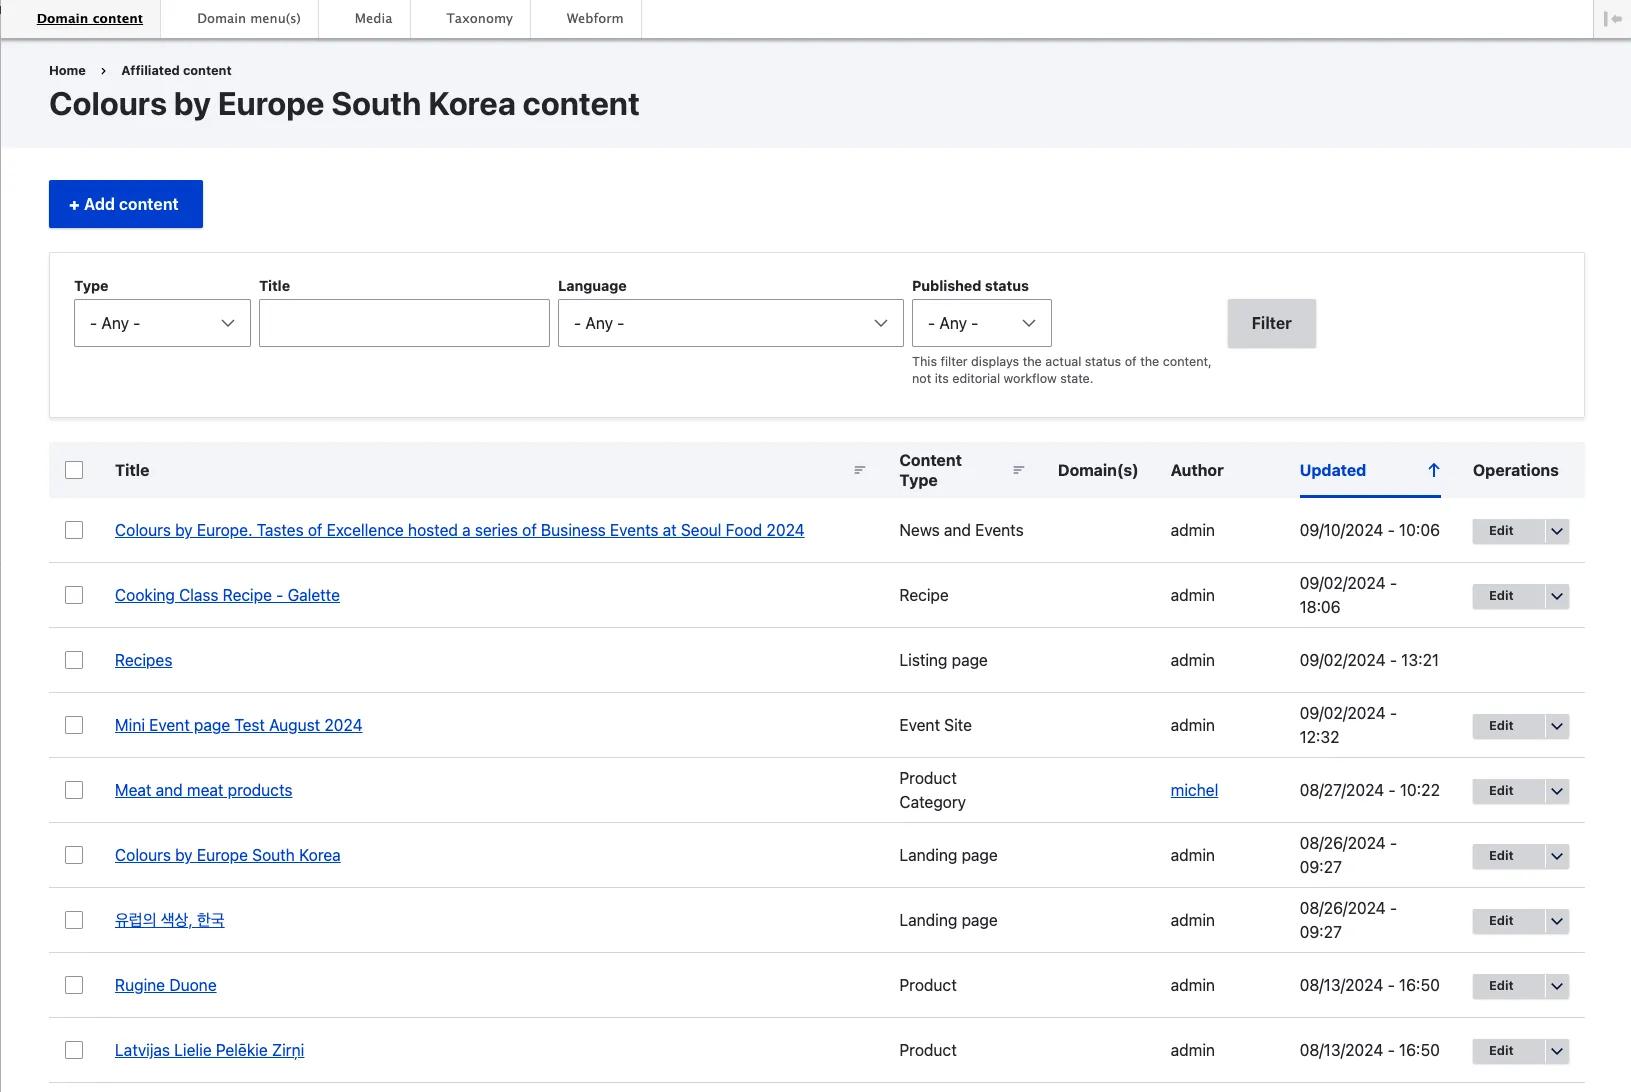
Task: Click the Title column sort icon
Action: tap(859, 470)
